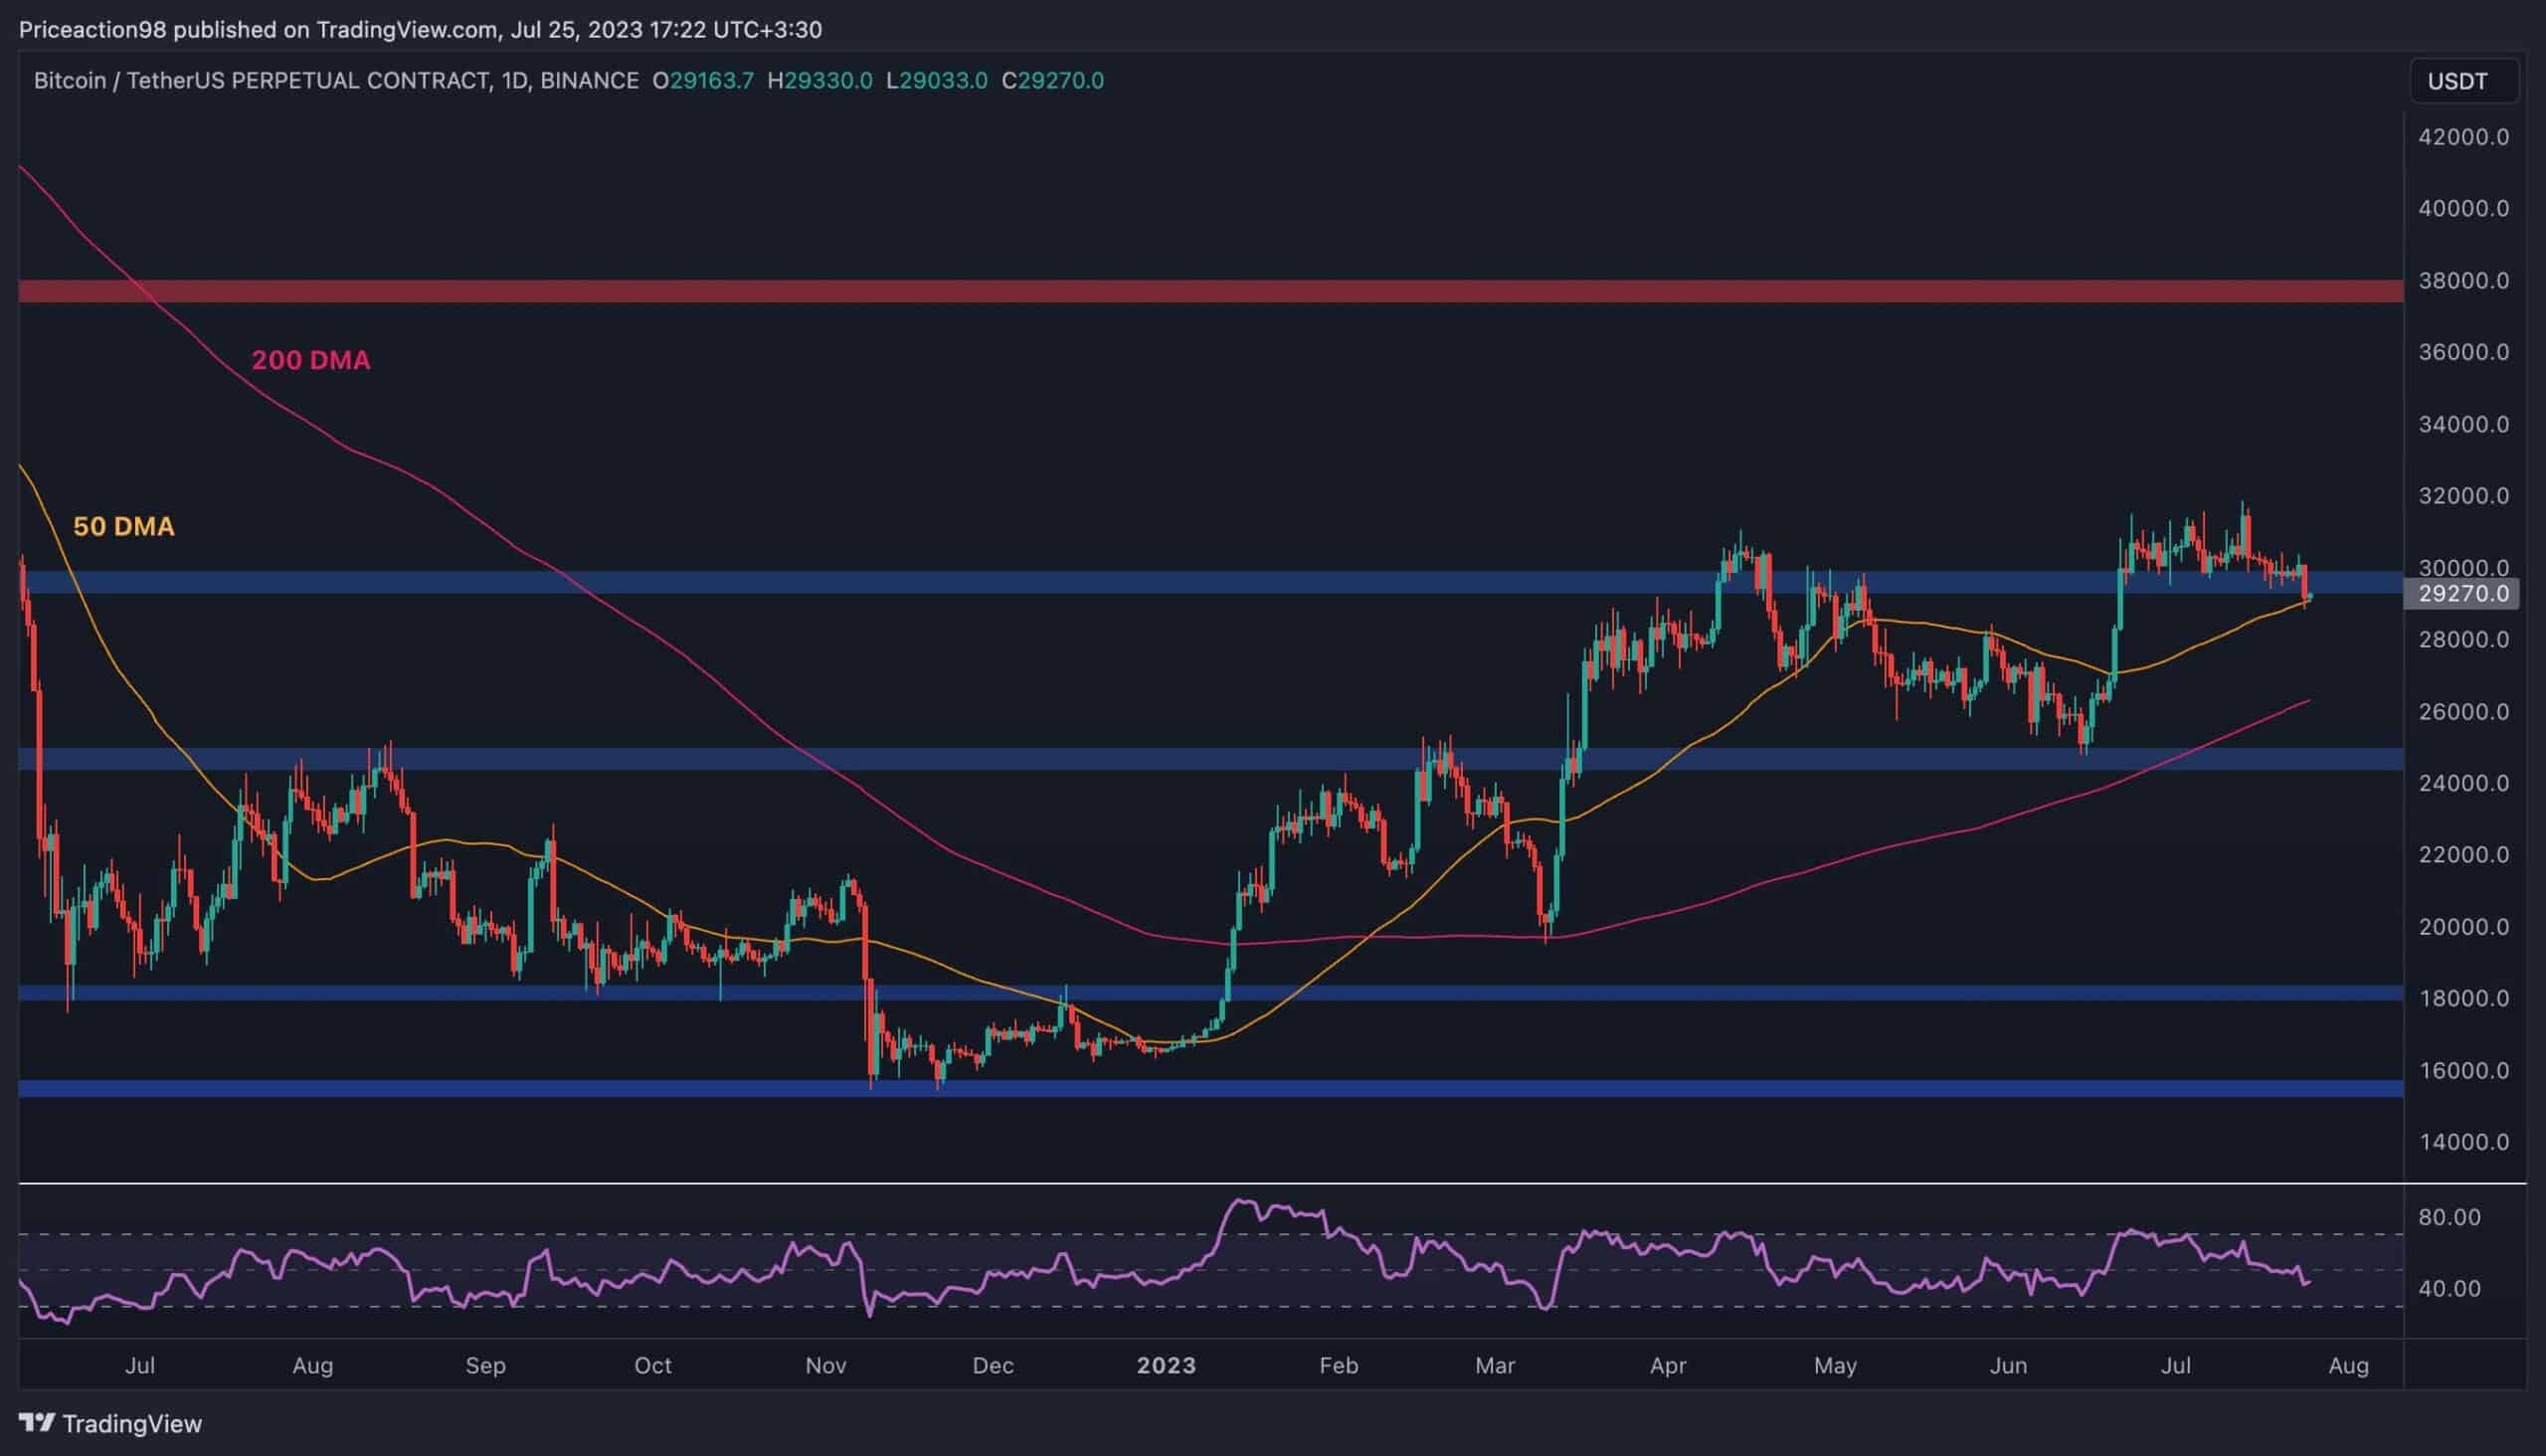Screen dimensions: 2546x1456
Task: Click the Priceaction98 publisher text
Action: click(94, 30)
